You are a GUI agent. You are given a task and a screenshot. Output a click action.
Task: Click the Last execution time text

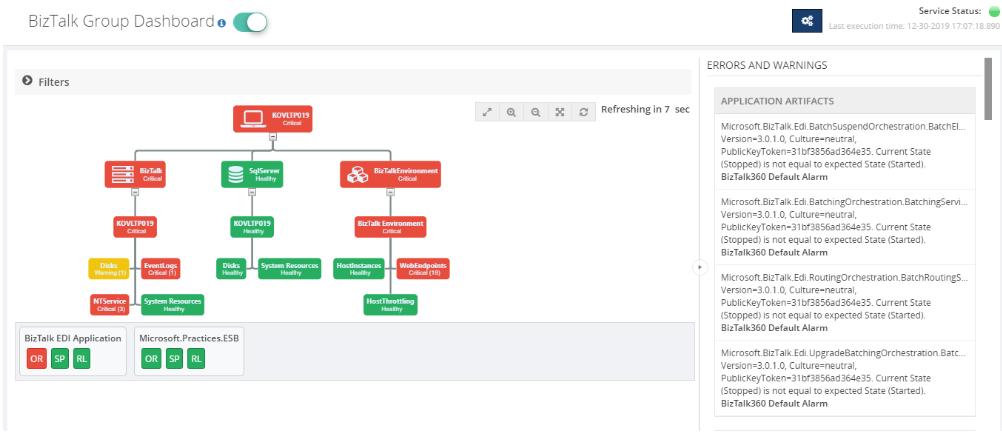click(x=914, y=26)
